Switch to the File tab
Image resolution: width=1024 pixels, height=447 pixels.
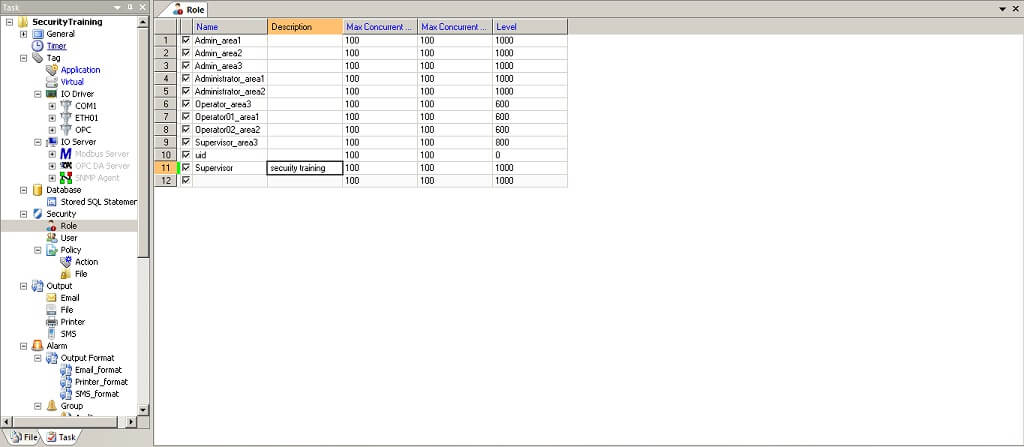click(24, 437)
